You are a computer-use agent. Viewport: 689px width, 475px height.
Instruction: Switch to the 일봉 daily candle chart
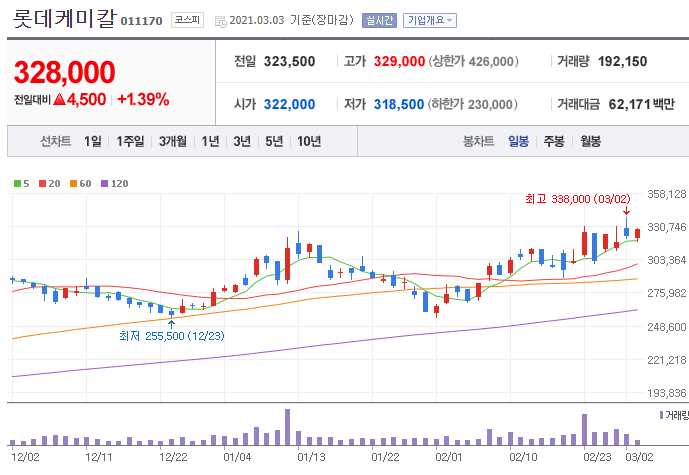519,141
